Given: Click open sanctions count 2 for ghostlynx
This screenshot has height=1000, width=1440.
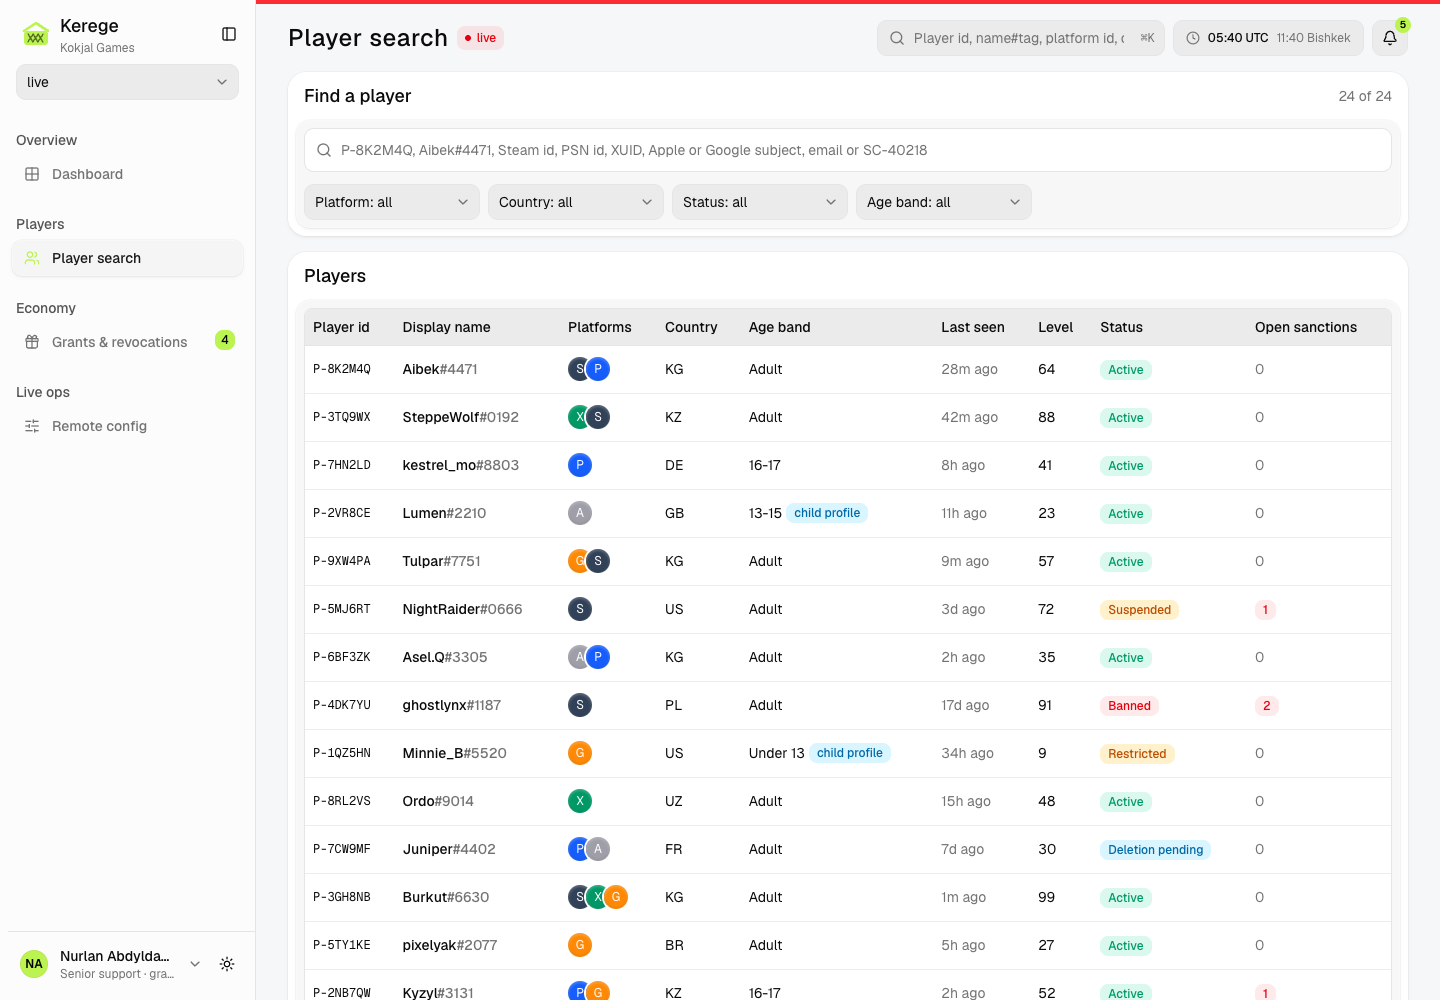Looking at the screenshot, I should pos(1266,706).
